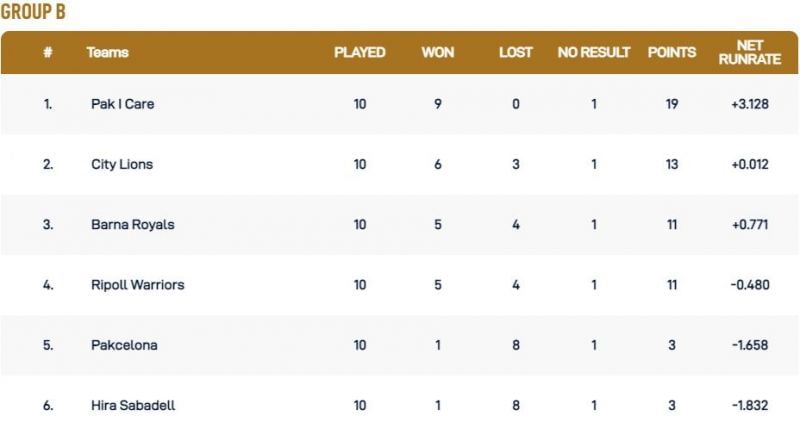Click the Won column header
The image size is (800, 428).
[x=438, y=53]
